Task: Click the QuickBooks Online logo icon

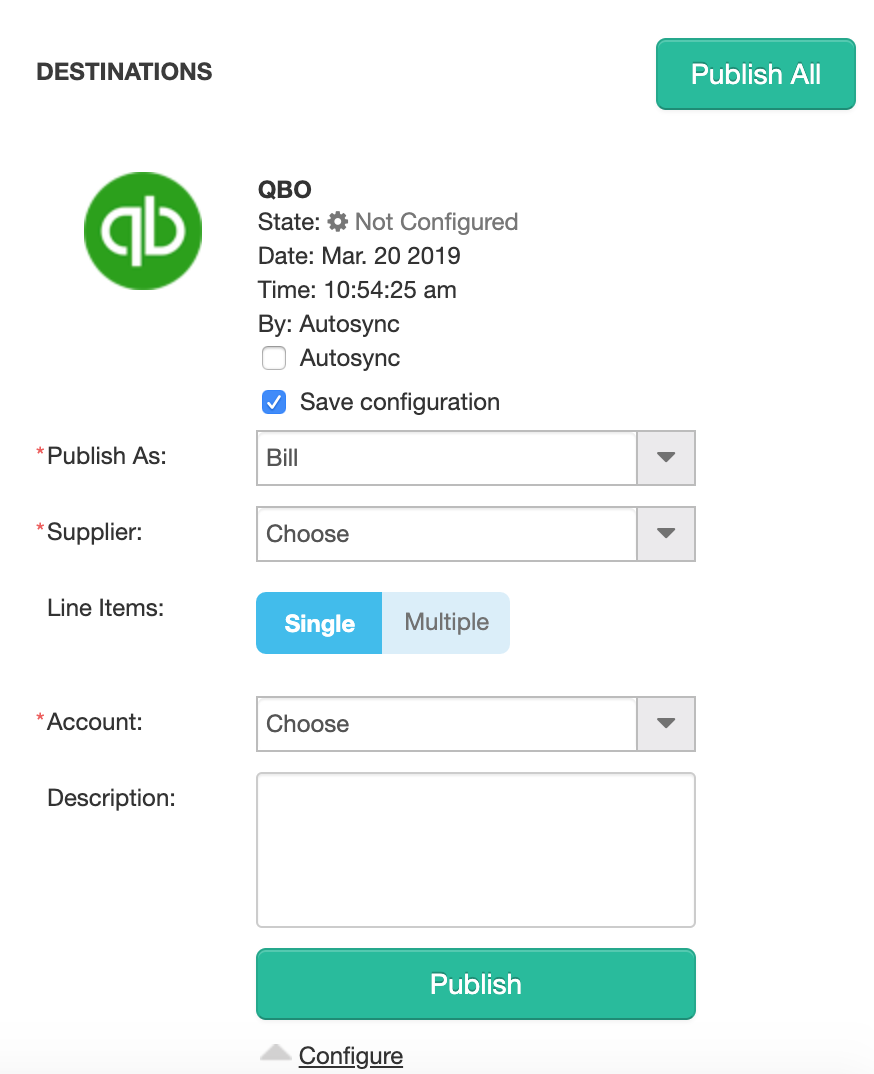Action: pyautogui.click(x=142, y=231)
